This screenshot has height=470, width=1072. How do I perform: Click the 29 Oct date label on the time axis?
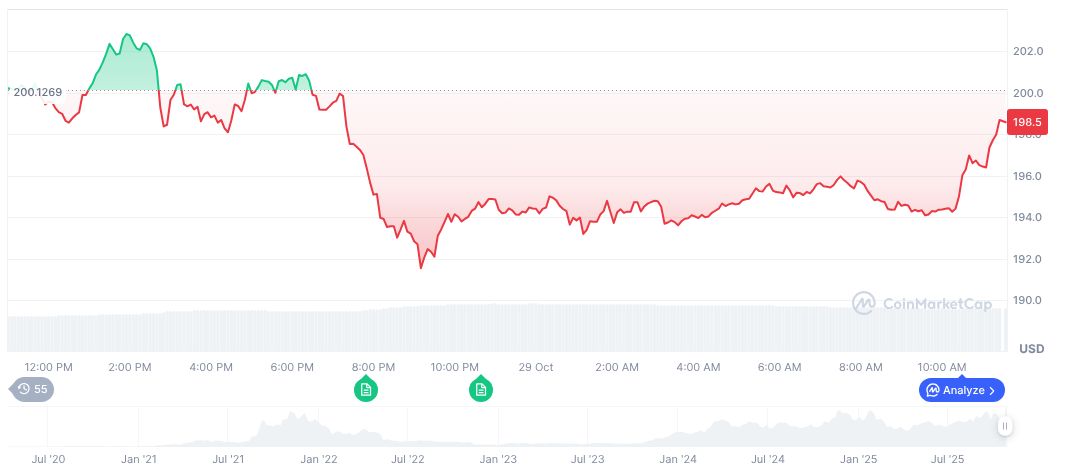click(536, 367)
